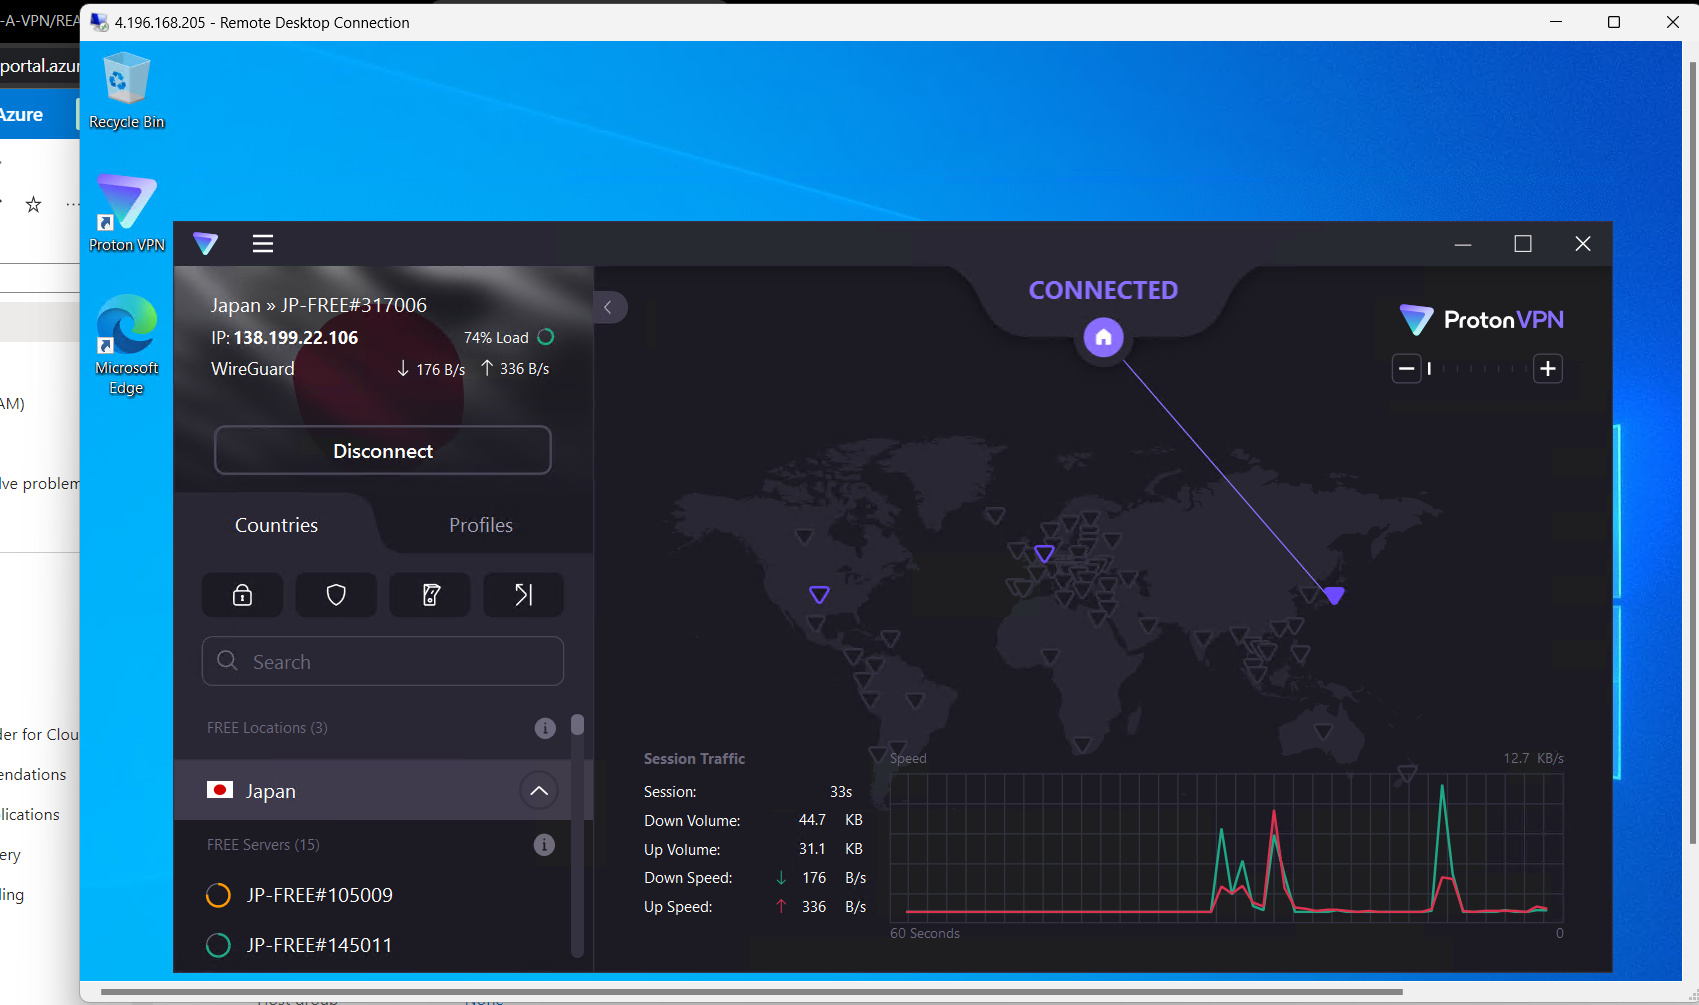Click the Remote Desktop horizontal scrollbar
This screenshot has width=1699, height=1005.
(x=750, y=992)
